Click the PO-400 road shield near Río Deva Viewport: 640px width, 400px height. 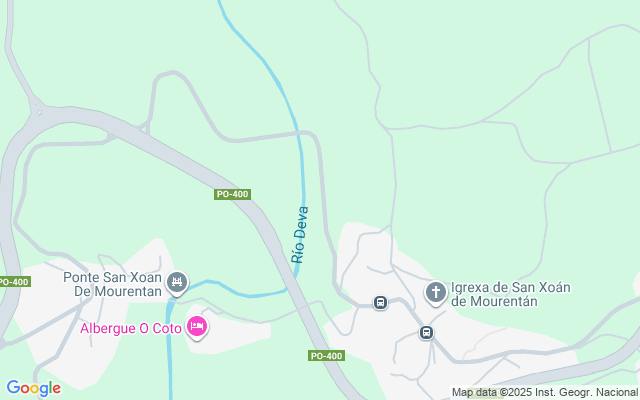[232, 194]
